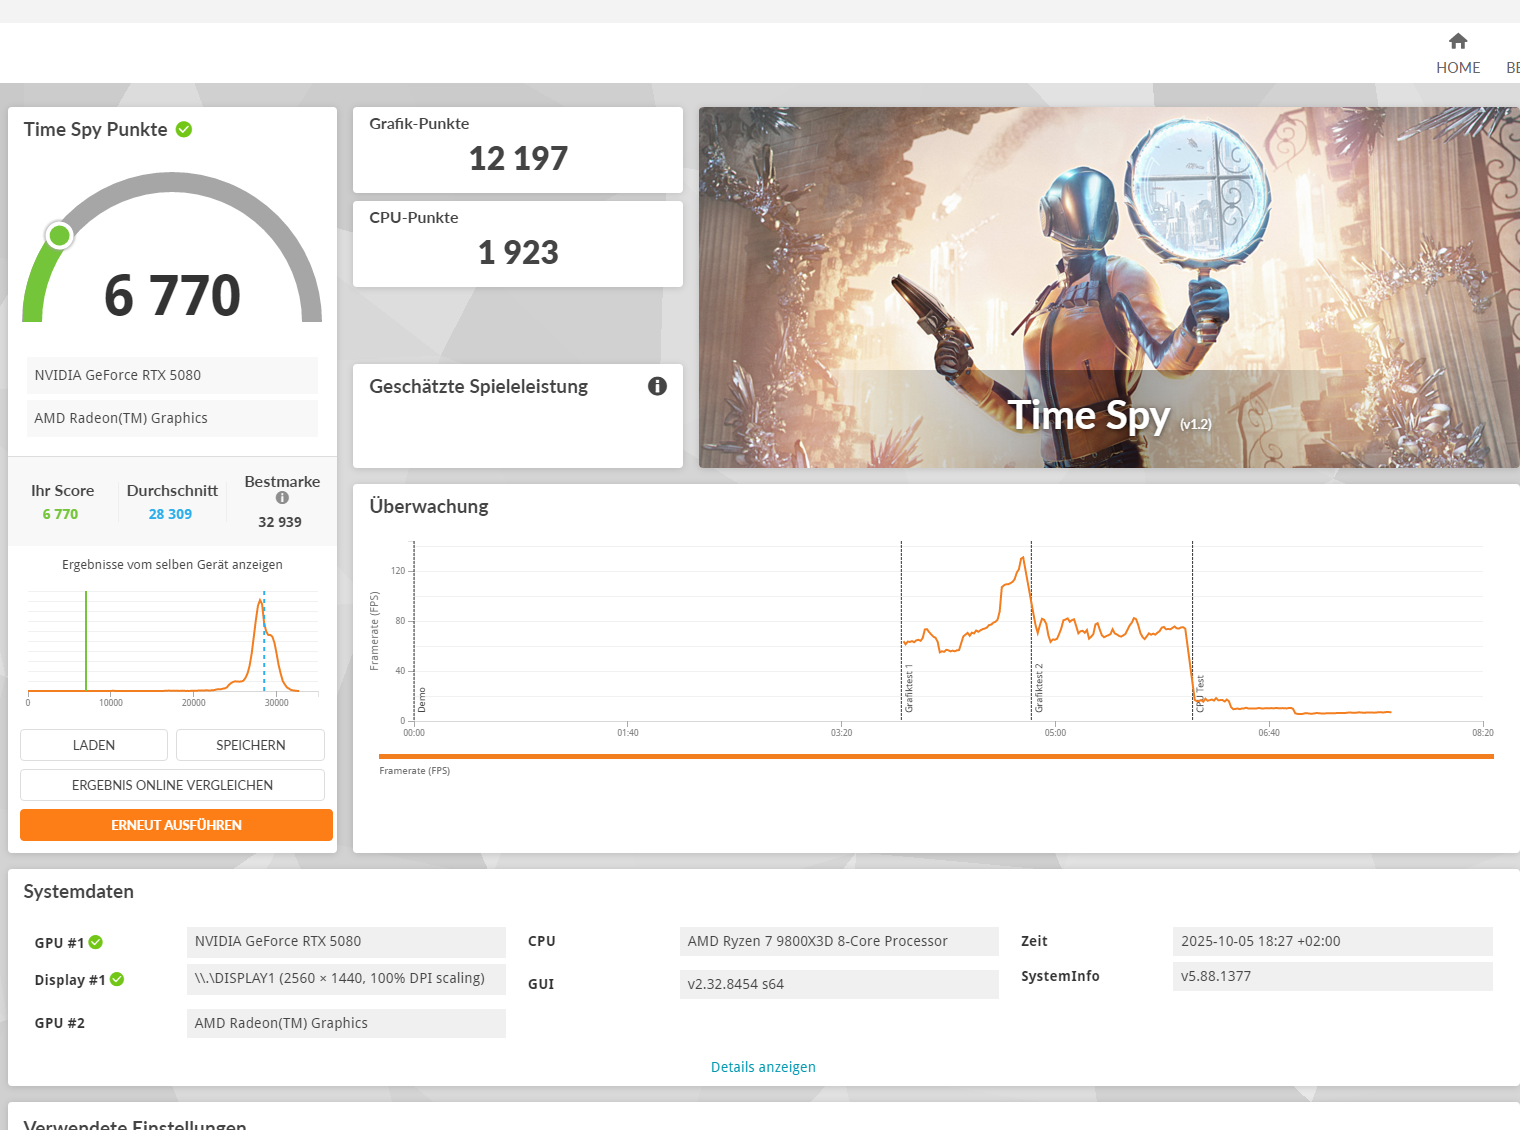This screenshot has height=1130, width=1520.
Task: Open the Home house icon
Action: tap(1458, 41)
